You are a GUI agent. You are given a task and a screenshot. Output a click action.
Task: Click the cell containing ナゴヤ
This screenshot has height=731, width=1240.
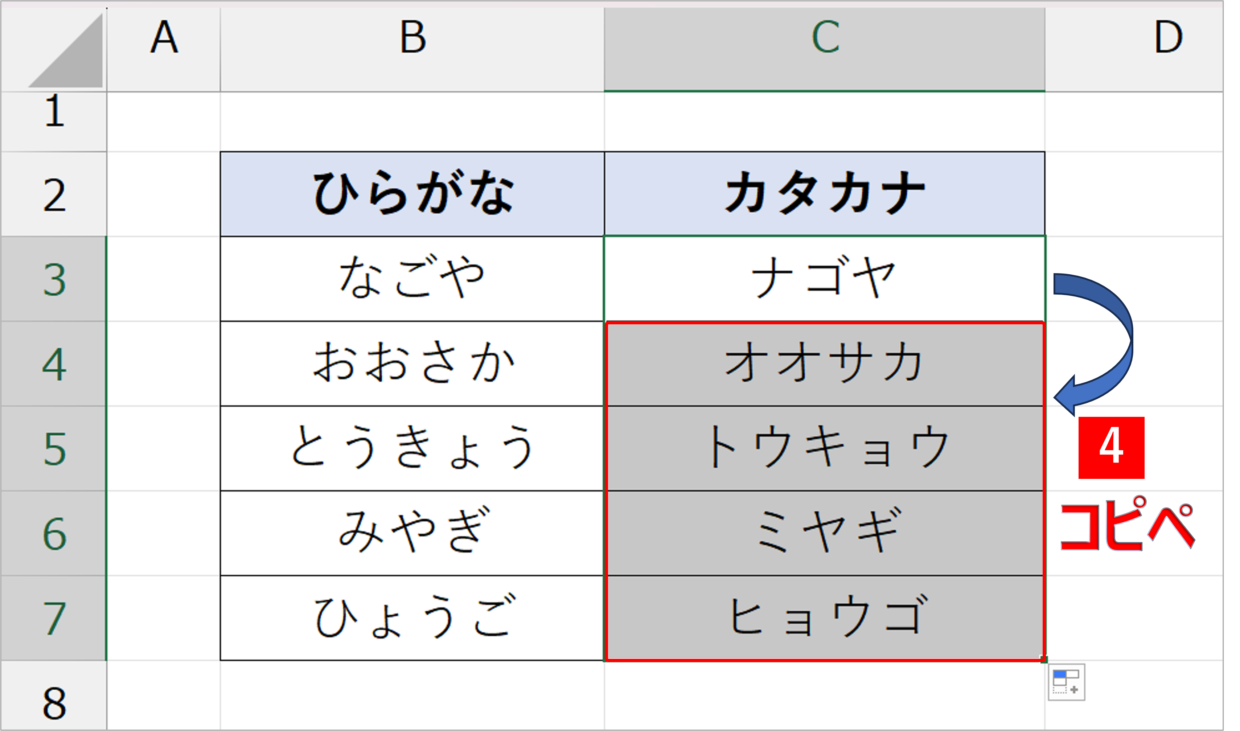pos(825,279)
